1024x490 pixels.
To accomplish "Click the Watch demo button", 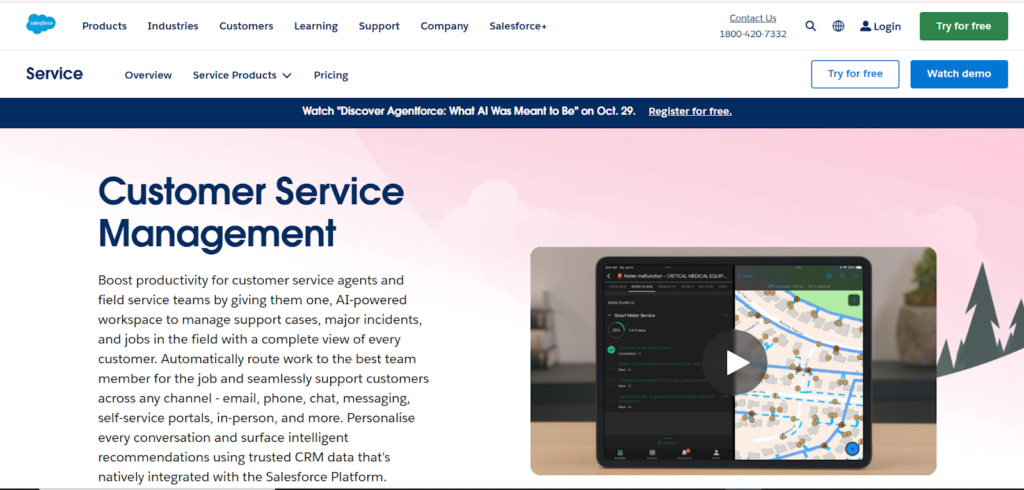I will [x=959, y=74].
